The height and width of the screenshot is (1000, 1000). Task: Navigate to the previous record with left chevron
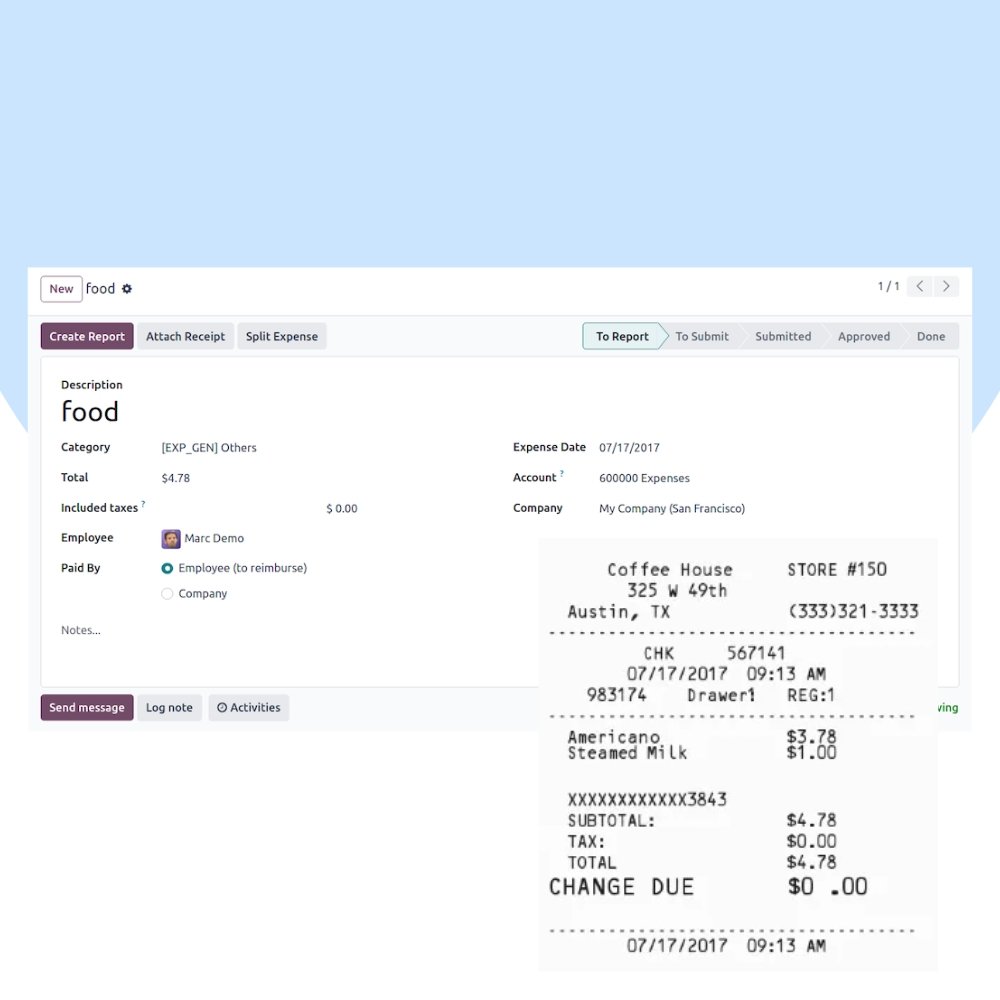click(x=919, y=286)
